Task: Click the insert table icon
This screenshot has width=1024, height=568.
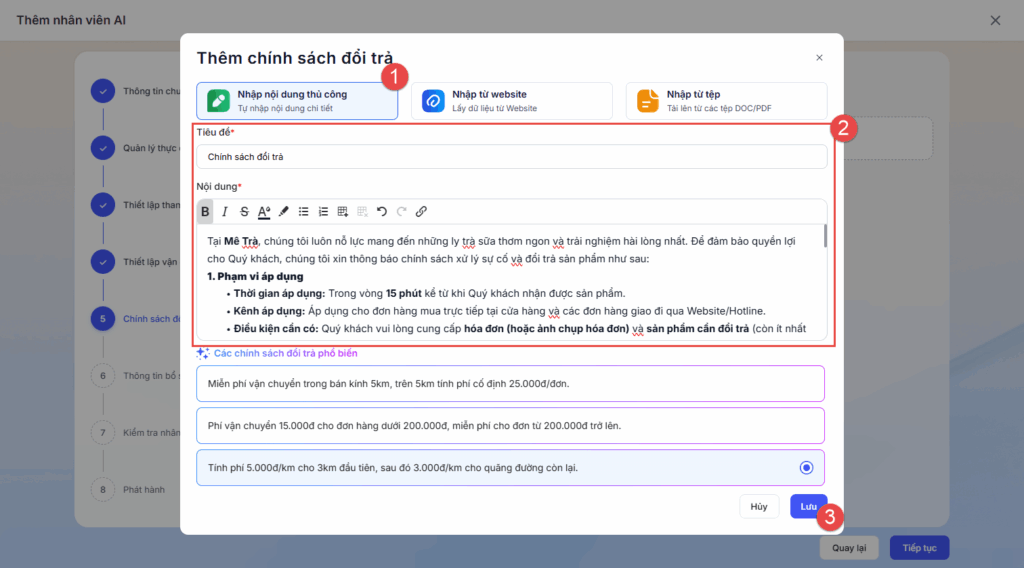Action: (x=343, y=212)
